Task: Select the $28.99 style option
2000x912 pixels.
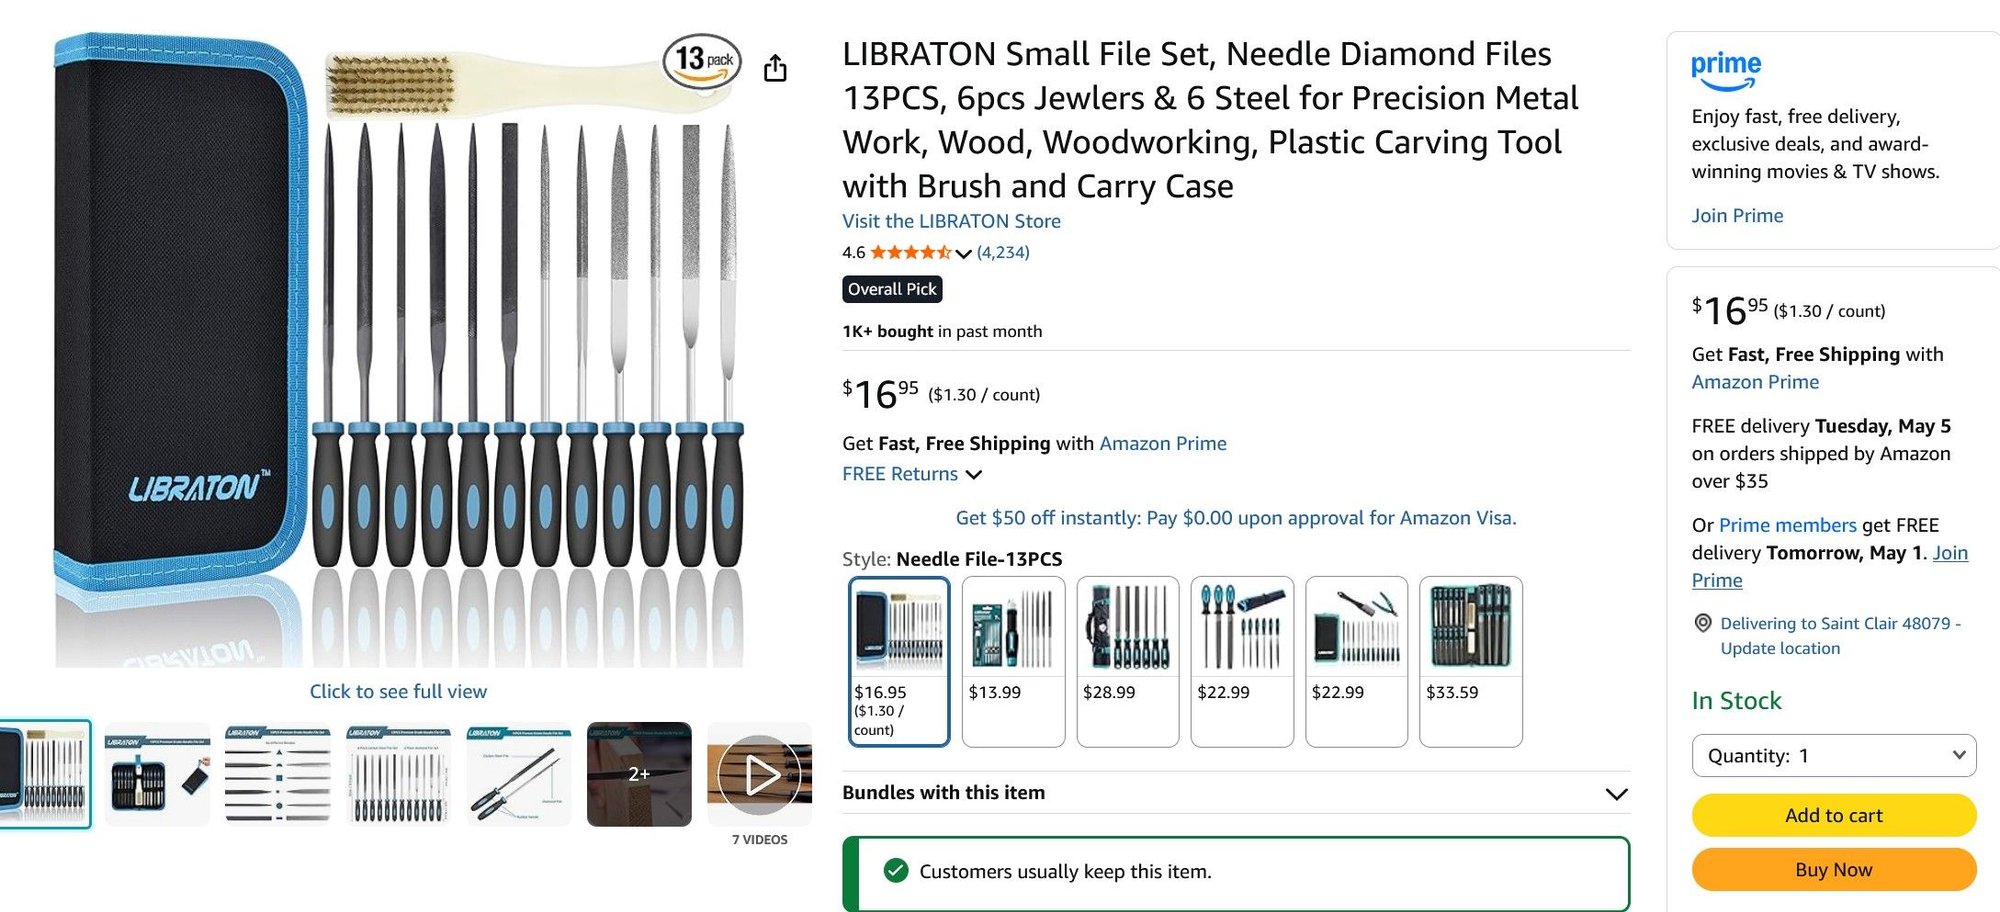Action: (1128, 661)
